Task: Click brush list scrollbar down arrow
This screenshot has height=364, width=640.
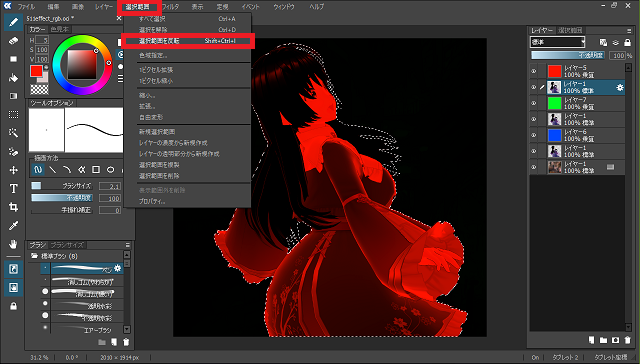Action: 127,329
